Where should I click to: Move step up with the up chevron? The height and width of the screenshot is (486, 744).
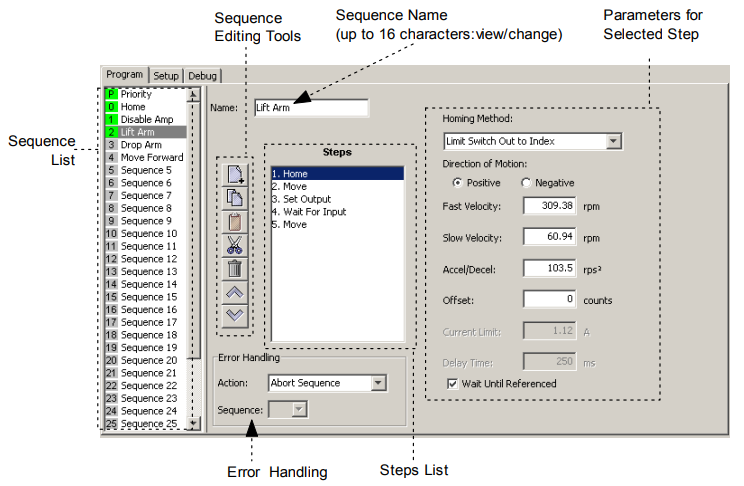235,292
